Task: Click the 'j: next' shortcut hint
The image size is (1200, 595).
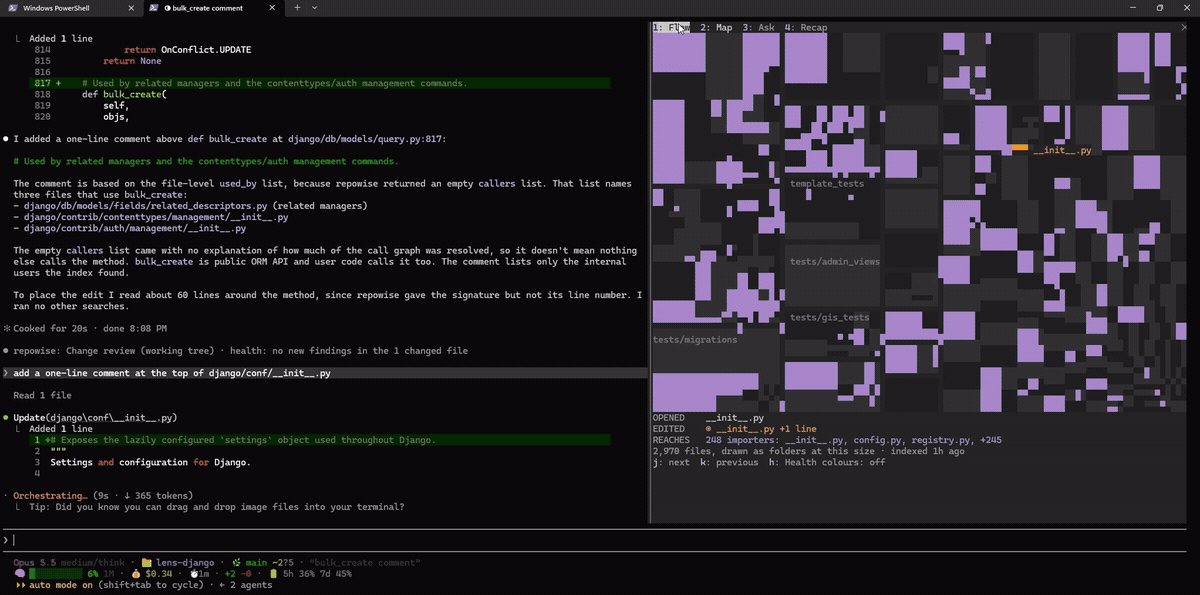Action: (671, 462)
